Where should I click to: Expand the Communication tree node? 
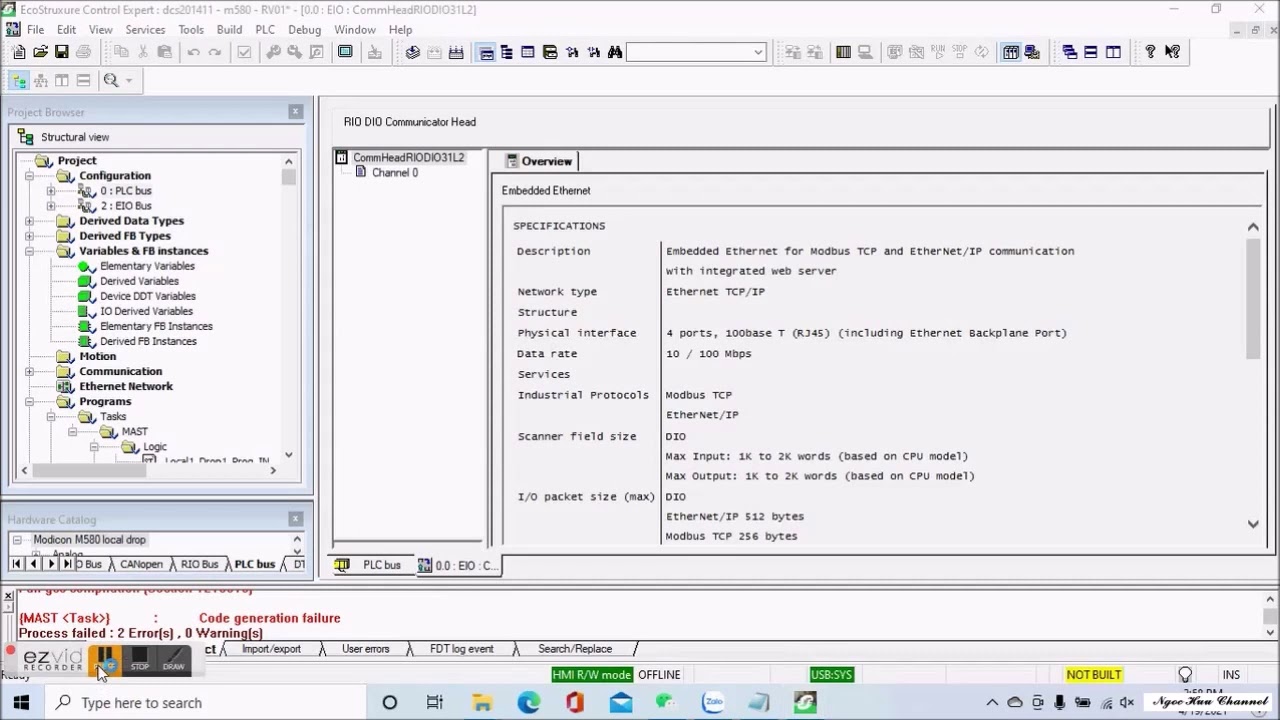pyautogui.click(x=29, y=371)
